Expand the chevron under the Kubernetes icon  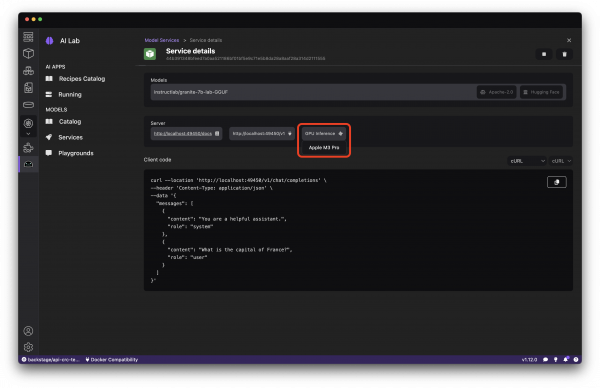pos(28,134)
